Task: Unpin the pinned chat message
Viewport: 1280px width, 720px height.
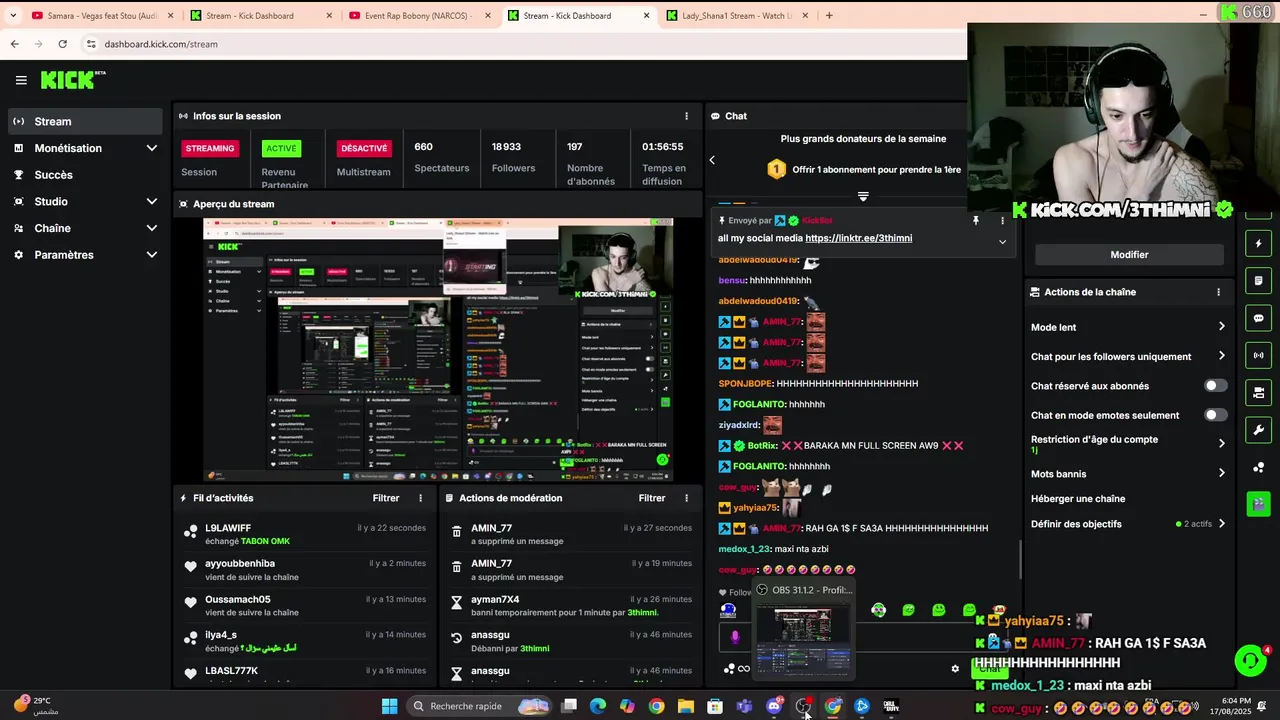Action: point(976,220)
